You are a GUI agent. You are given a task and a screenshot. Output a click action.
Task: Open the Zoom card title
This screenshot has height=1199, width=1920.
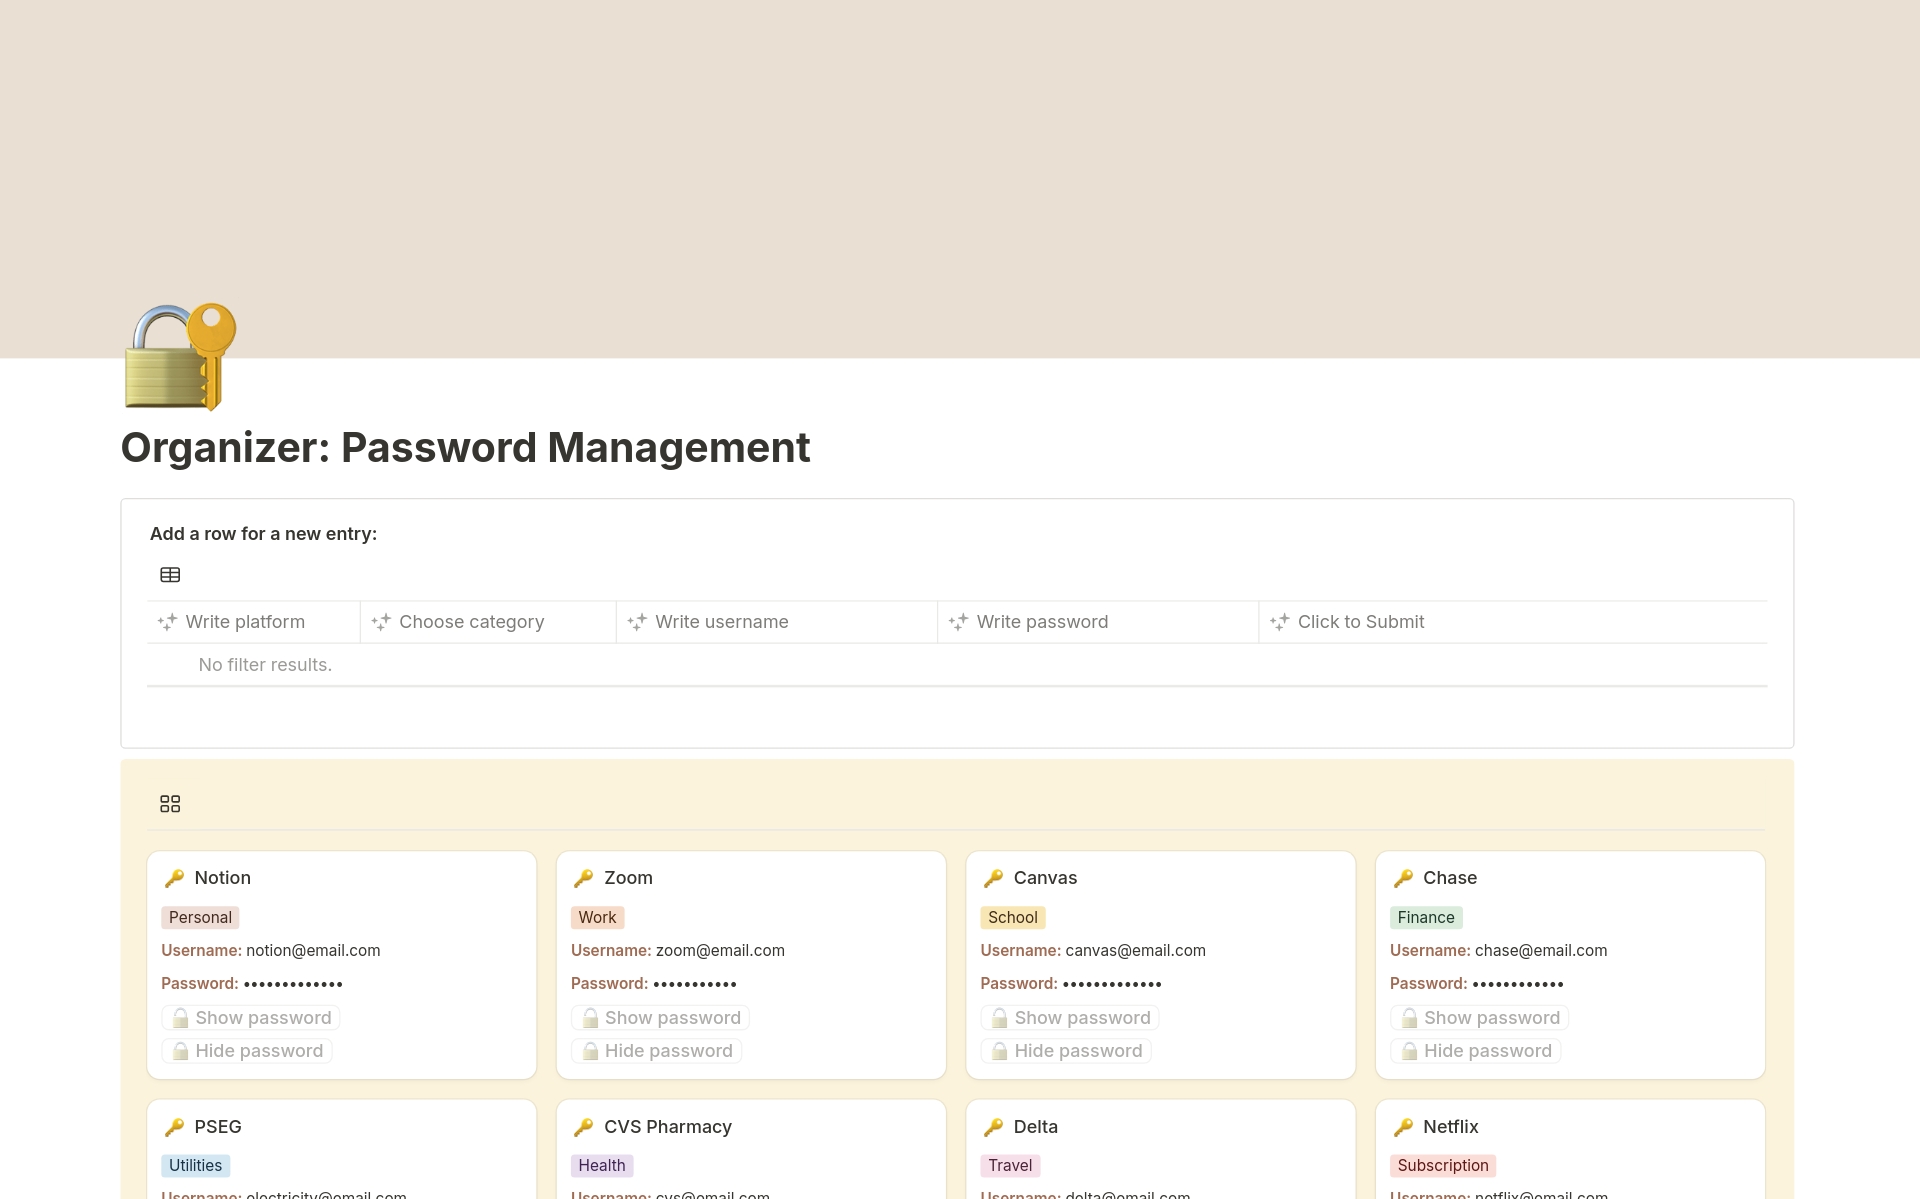(x=628, y=878)
